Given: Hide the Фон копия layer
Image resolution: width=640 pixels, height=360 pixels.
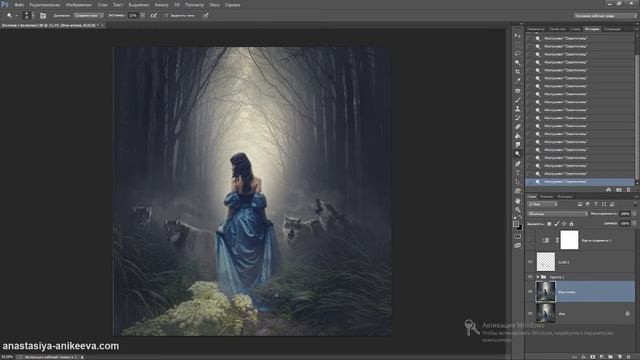Looking at the screenshot, I should [530, 291].
